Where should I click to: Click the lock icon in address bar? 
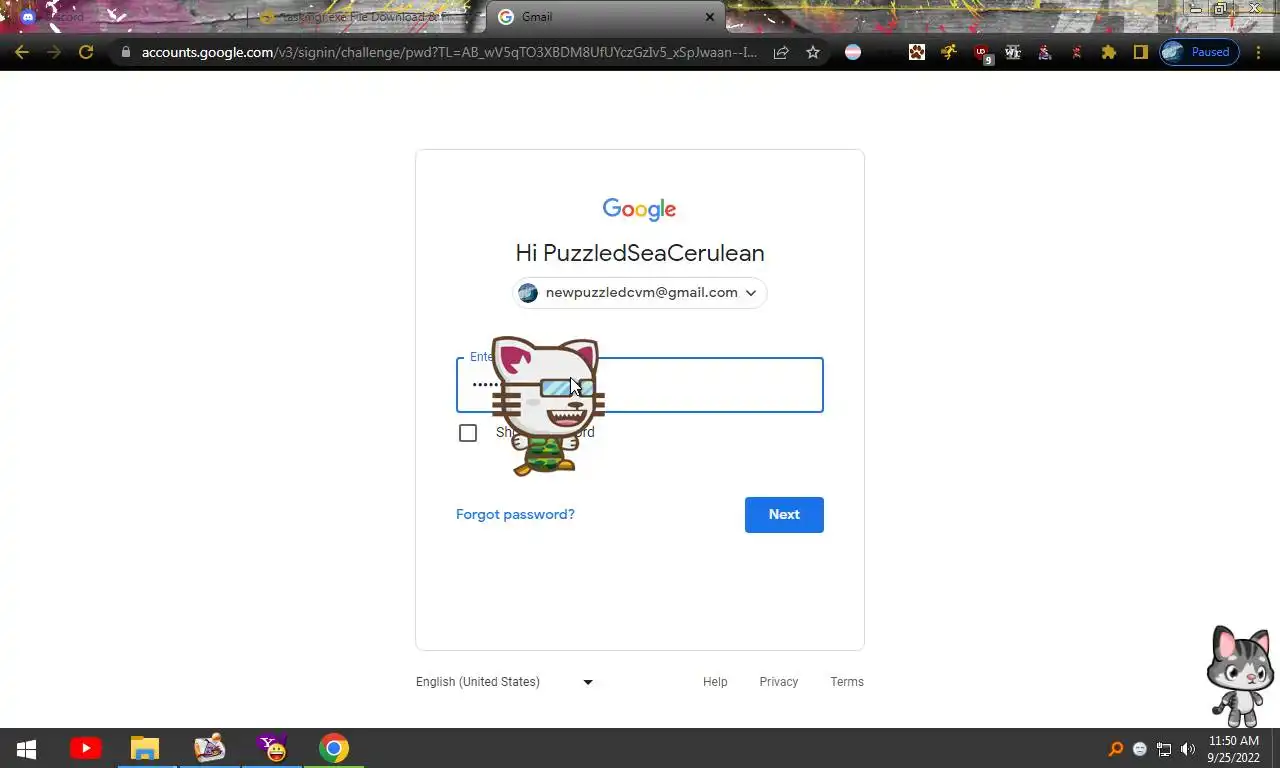point(125,52)
